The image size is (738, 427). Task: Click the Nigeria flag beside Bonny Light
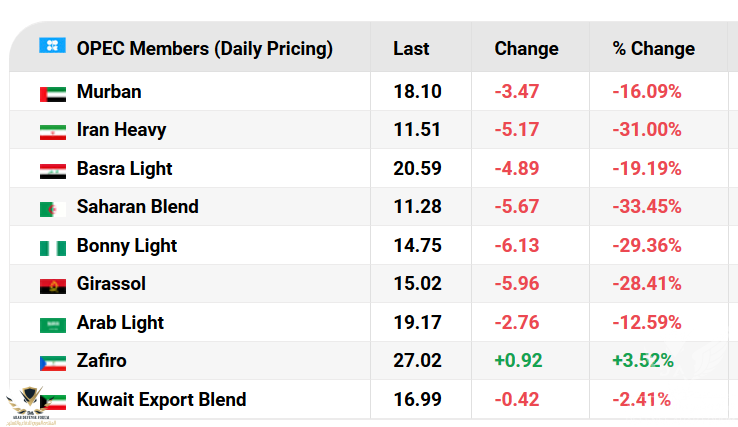click(x=53, y=247)
